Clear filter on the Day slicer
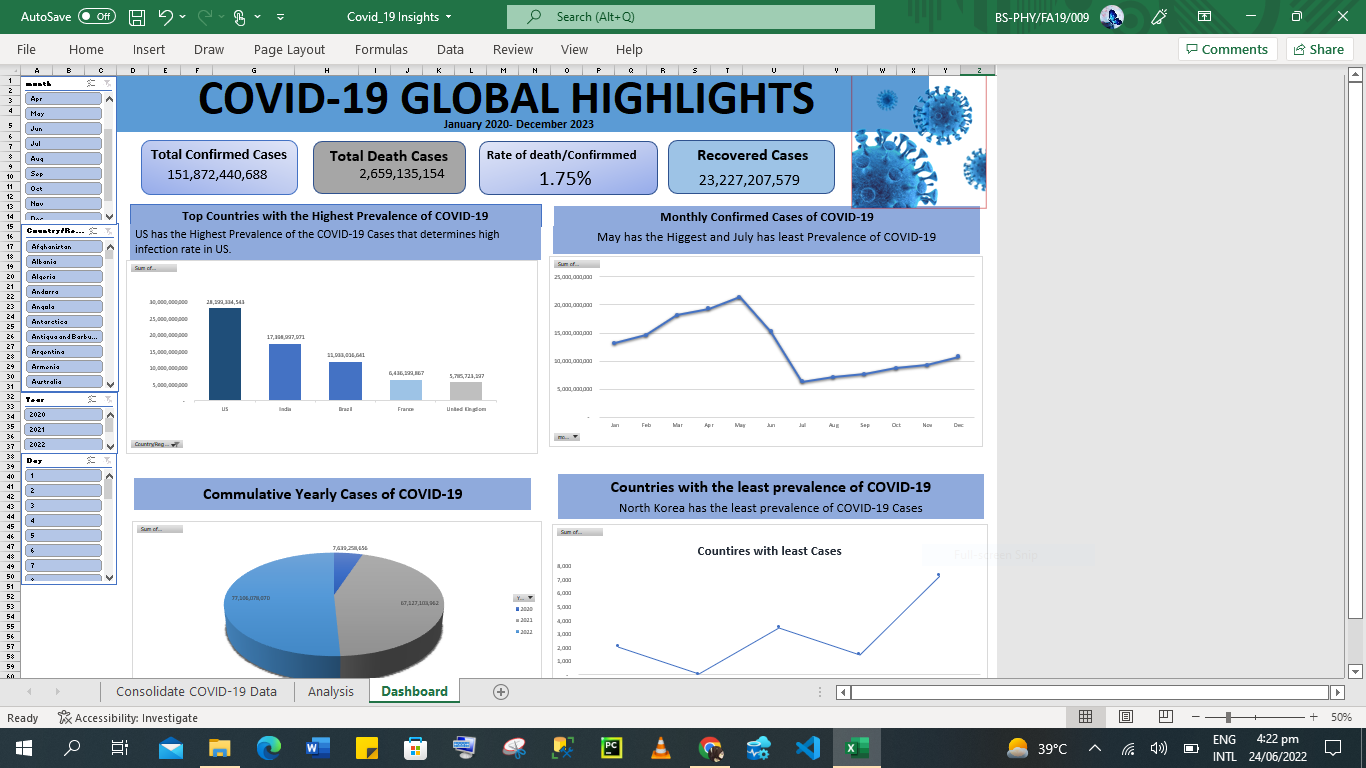 [x=107, y=460]
